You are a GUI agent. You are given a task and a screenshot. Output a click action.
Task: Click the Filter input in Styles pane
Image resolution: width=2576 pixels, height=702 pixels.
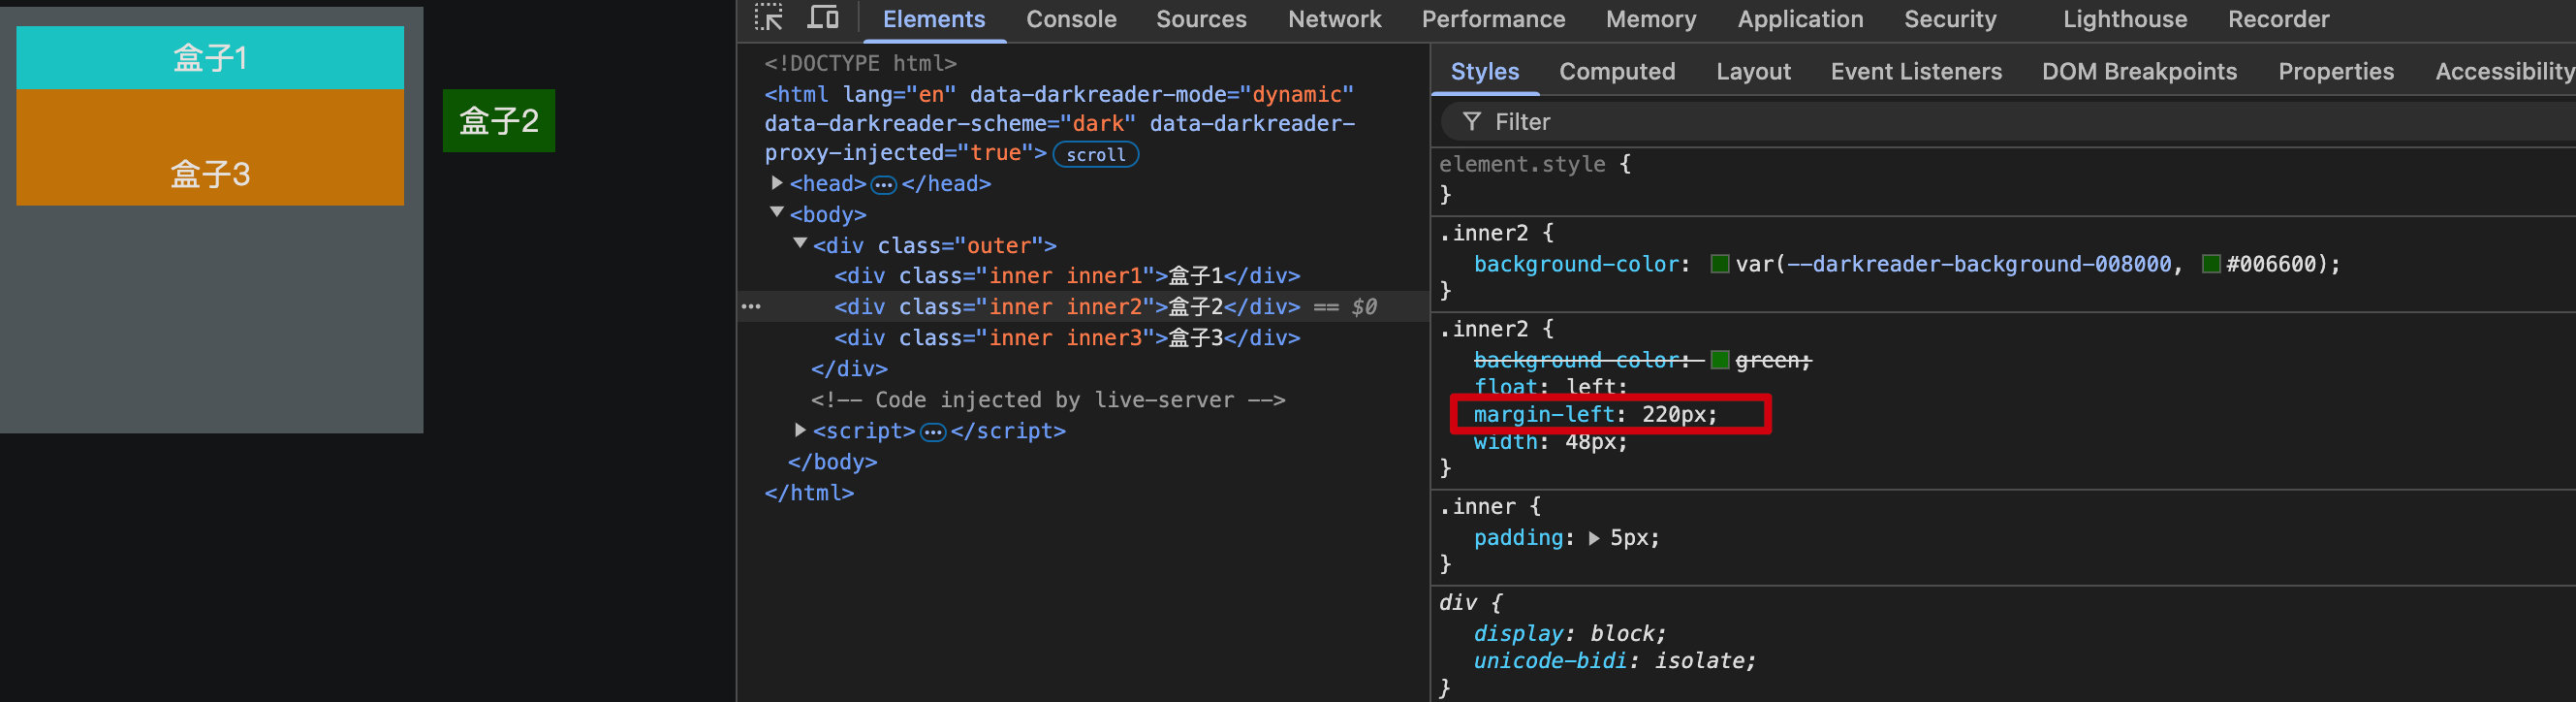[x=2010, y=122]
